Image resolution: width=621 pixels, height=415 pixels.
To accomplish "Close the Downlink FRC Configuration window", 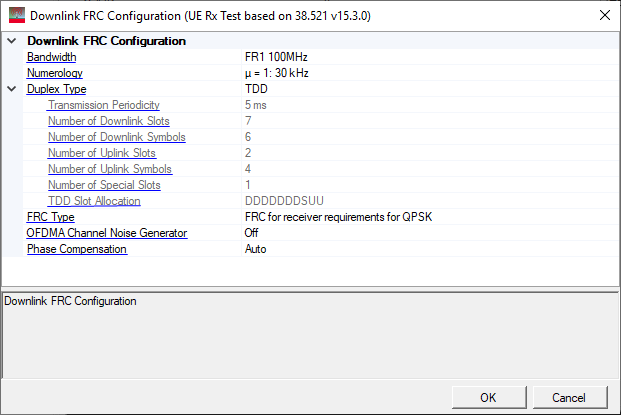I will (x=605, y=15).
